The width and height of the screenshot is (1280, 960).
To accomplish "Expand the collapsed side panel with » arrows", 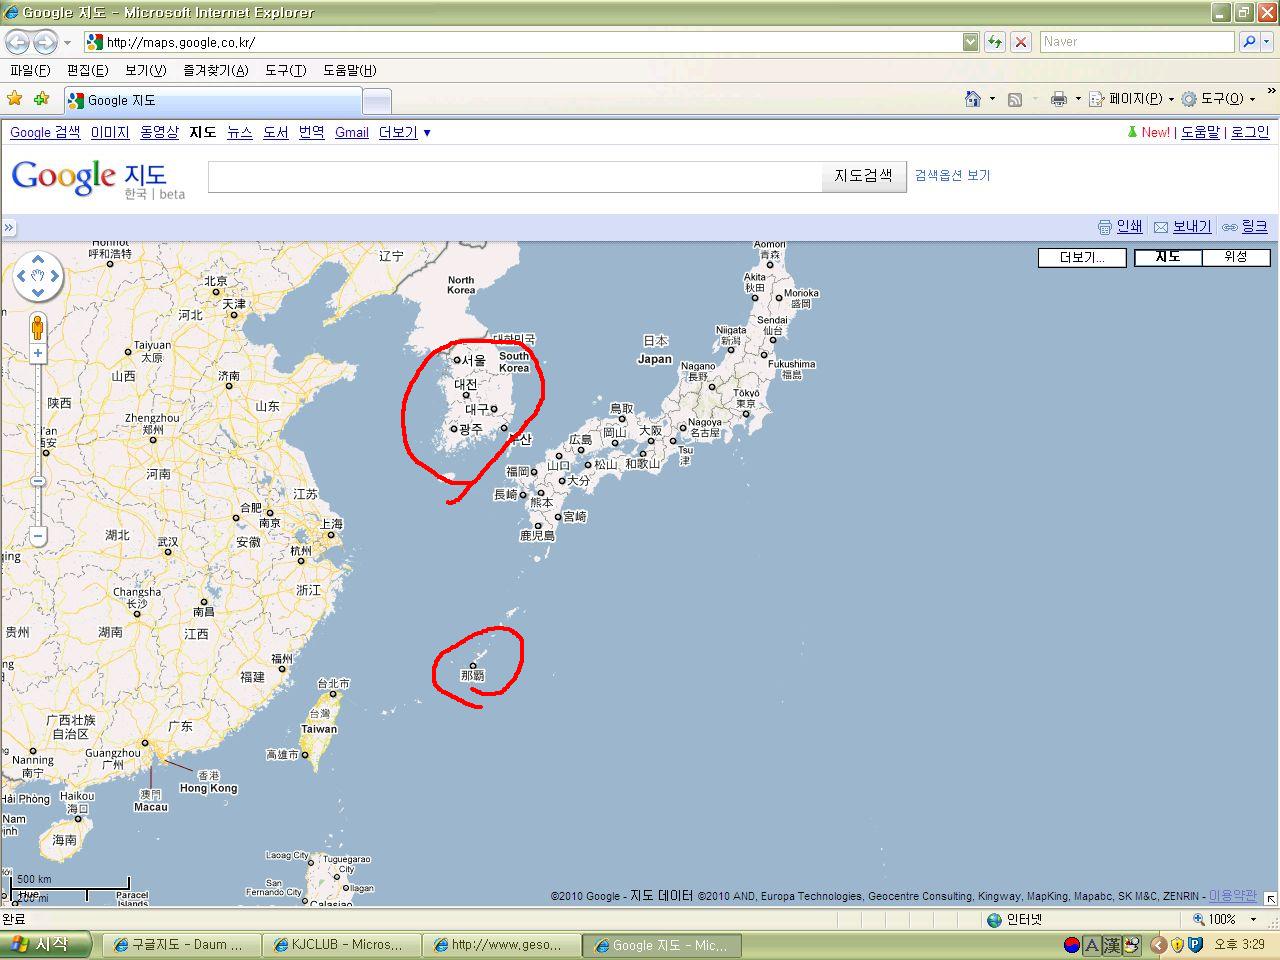I will pyautogui.click(x=8, y=227).
